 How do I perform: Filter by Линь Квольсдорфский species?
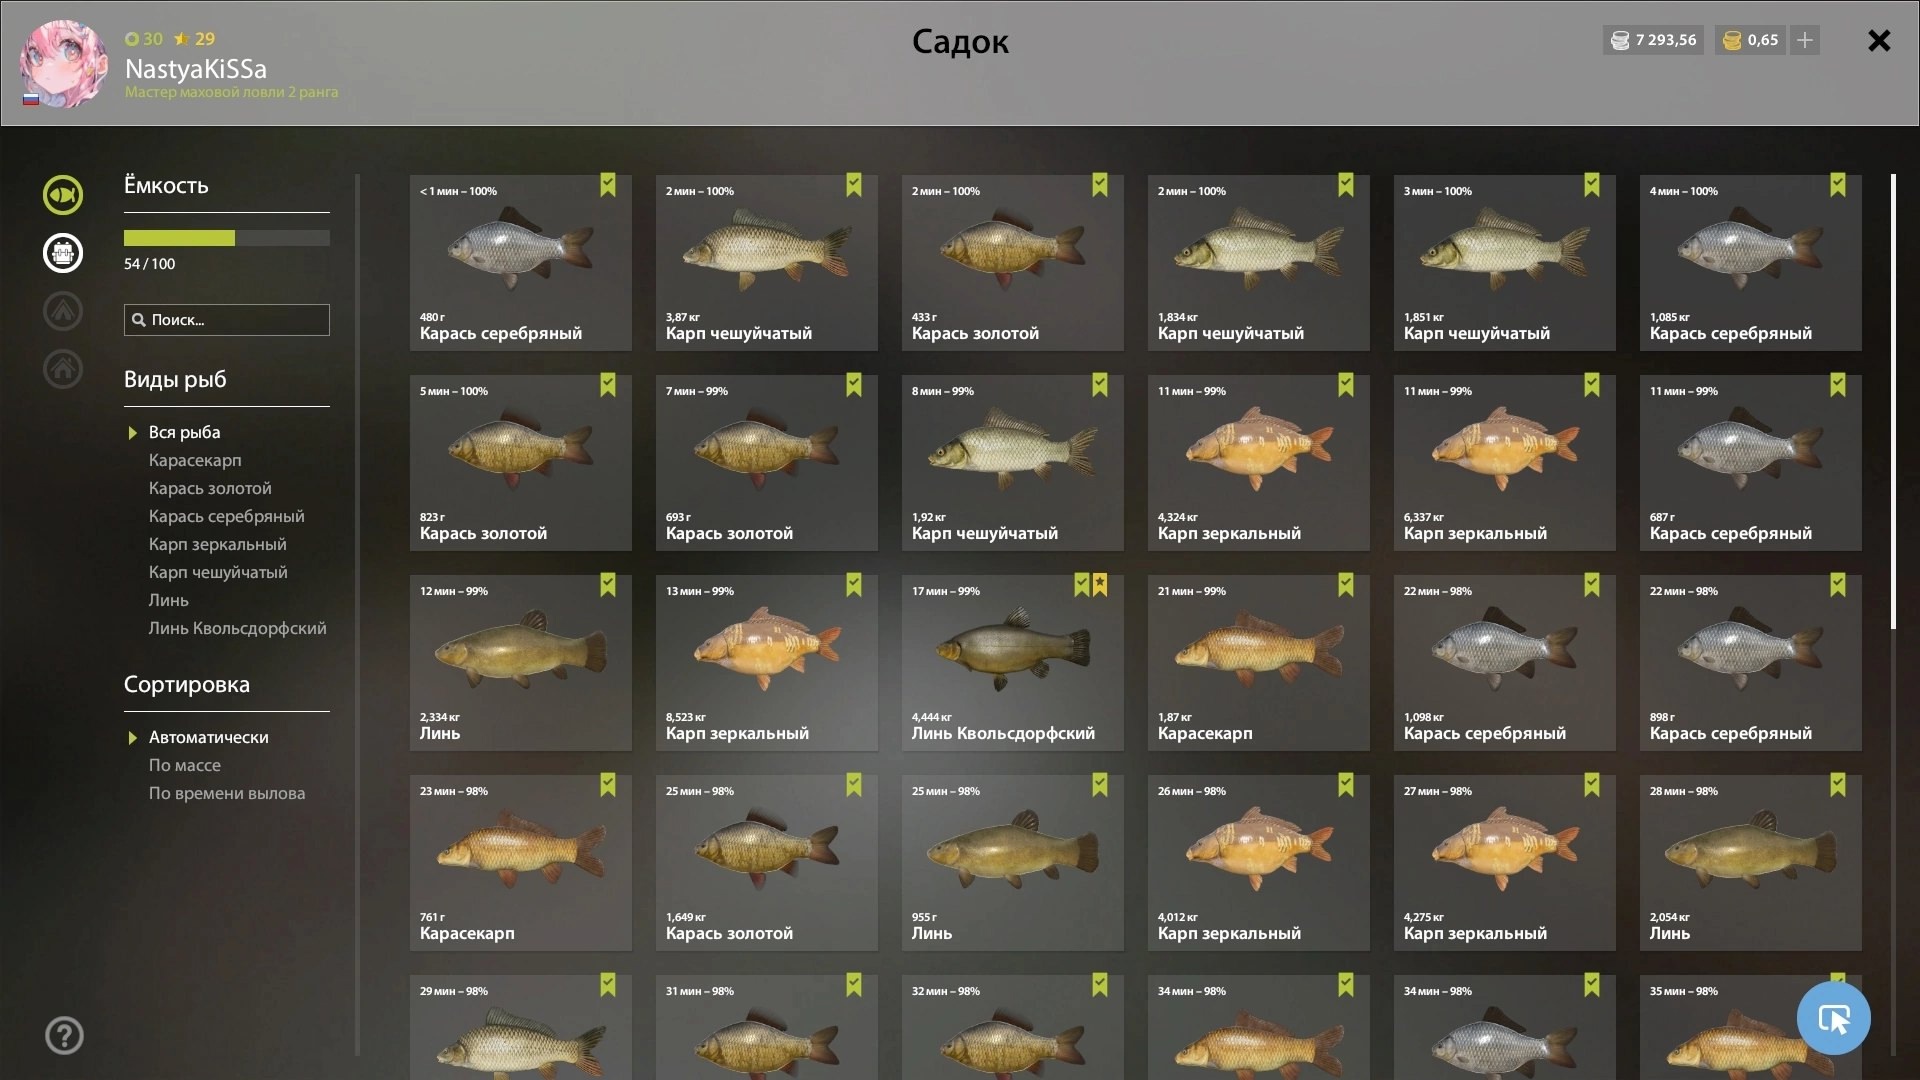(237, 628)
